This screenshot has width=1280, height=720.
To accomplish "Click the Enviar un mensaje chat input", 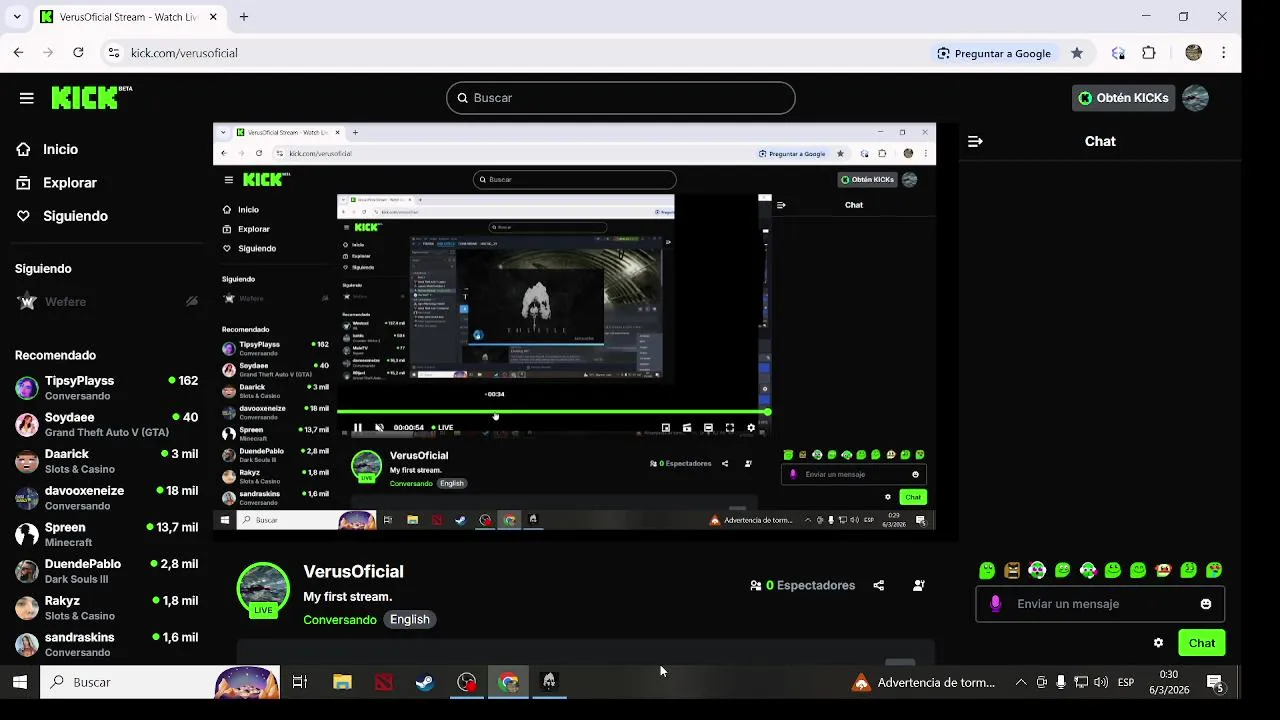I will click(x=1100, y=604).
